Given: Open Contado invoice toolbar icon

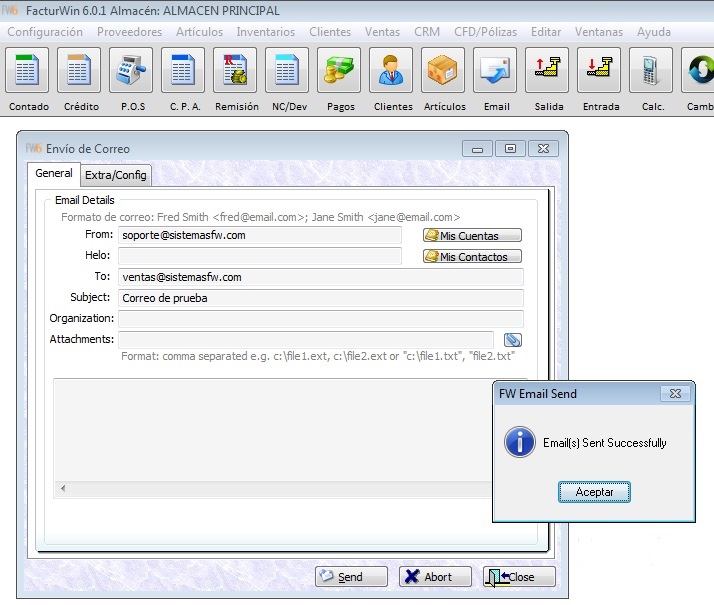Looking at the screenshot, I should click(x=27, y=70).
